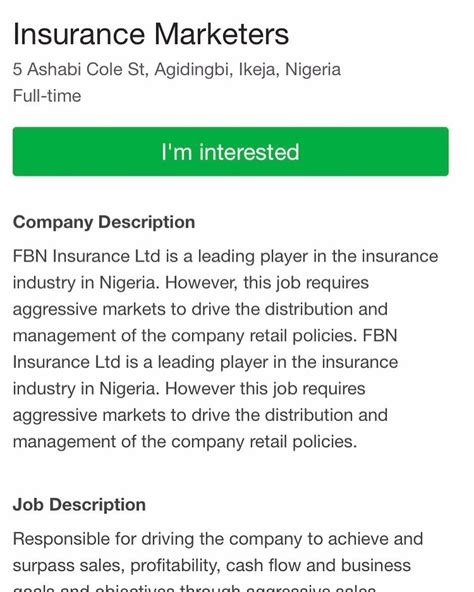Click the Full-time employment type label
The height and width of the screenshot is (592, 474).
[x=47, y=96]
